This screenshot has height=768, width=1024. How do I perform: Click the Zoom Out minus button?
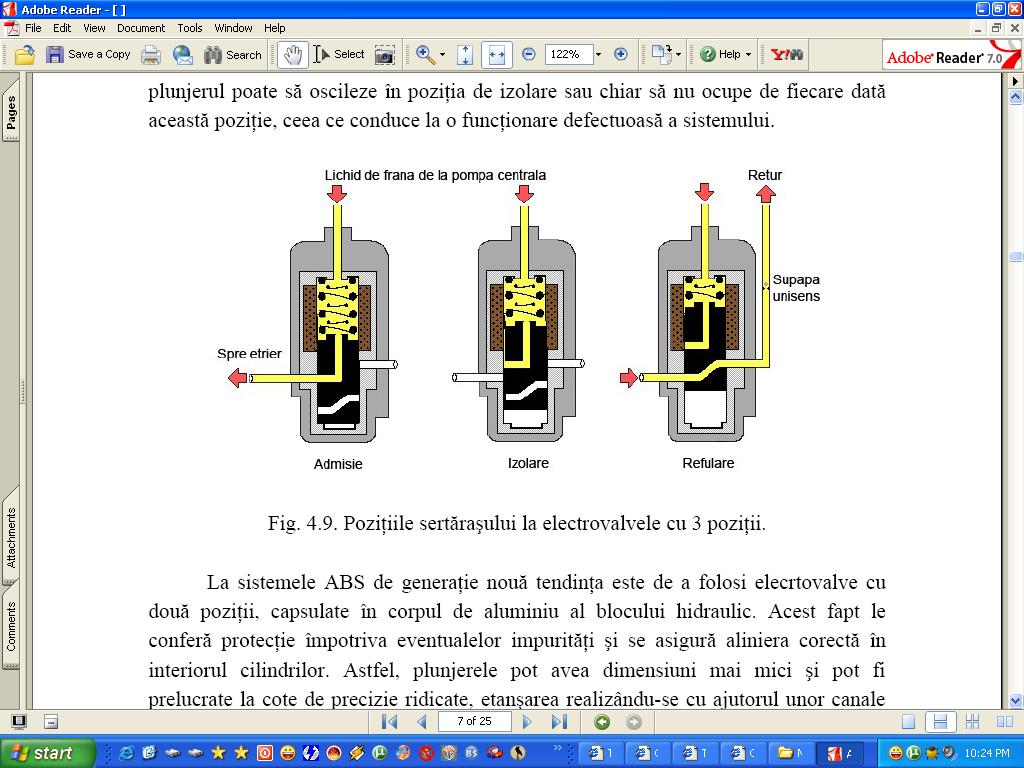pos(529,55)
